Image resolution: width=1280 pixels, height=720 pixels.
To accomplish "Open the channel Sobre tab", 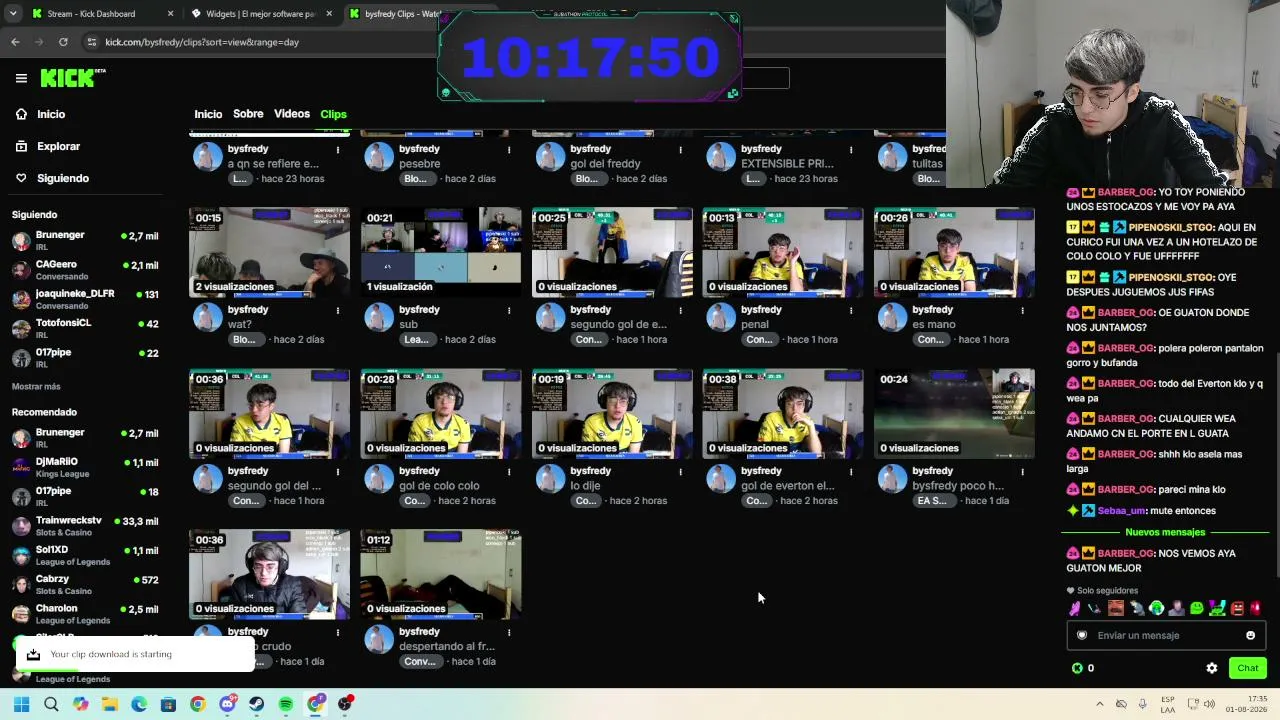I will 248,114.
